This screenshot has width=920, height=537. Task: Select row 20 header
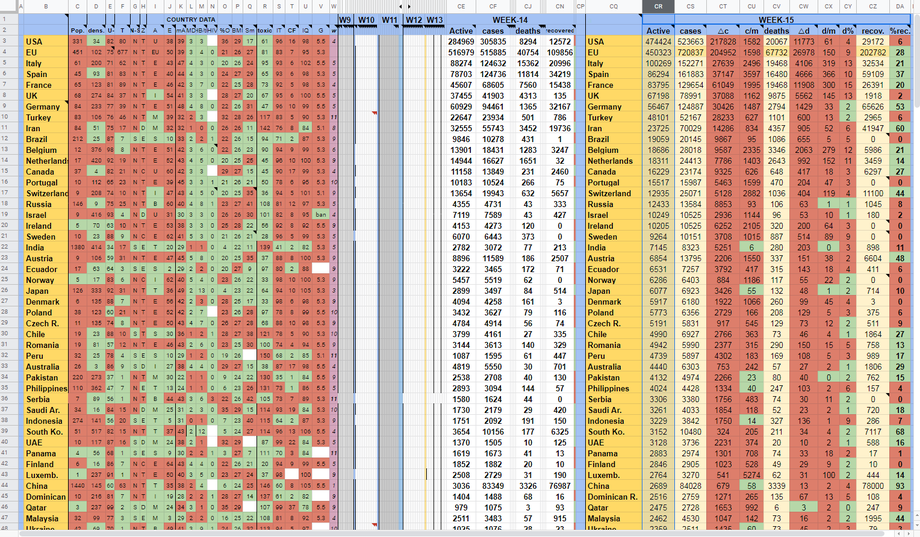tap(9, 226)
